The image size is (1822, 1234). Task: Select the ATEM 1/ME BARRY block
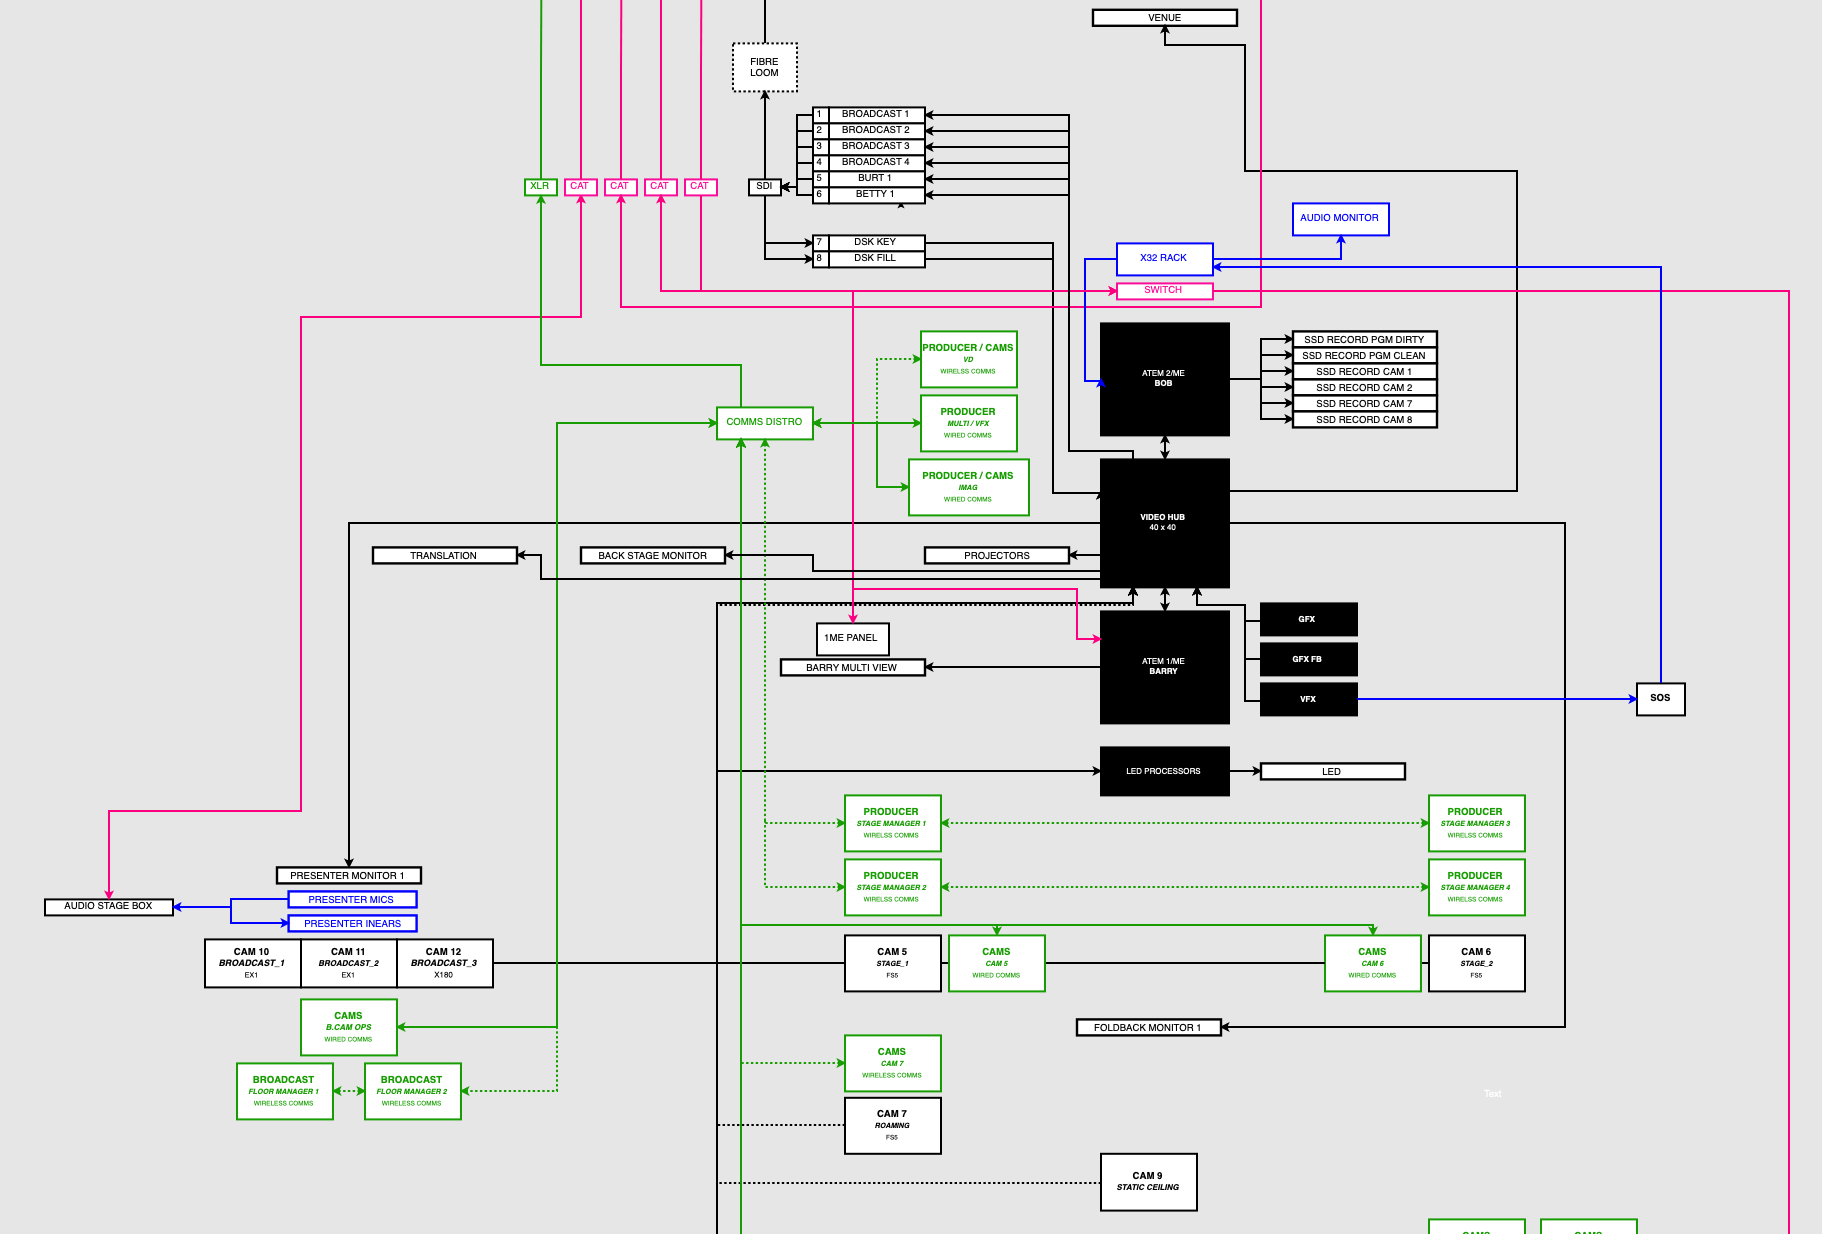click(1164, 667)
